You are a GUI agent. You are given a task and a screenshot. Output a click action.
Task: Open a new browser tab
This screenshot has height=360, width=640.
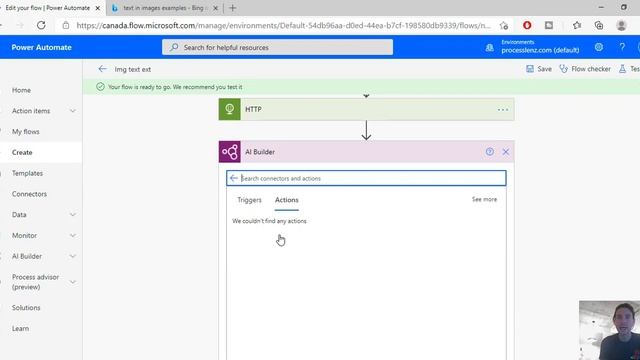(233, 8)
